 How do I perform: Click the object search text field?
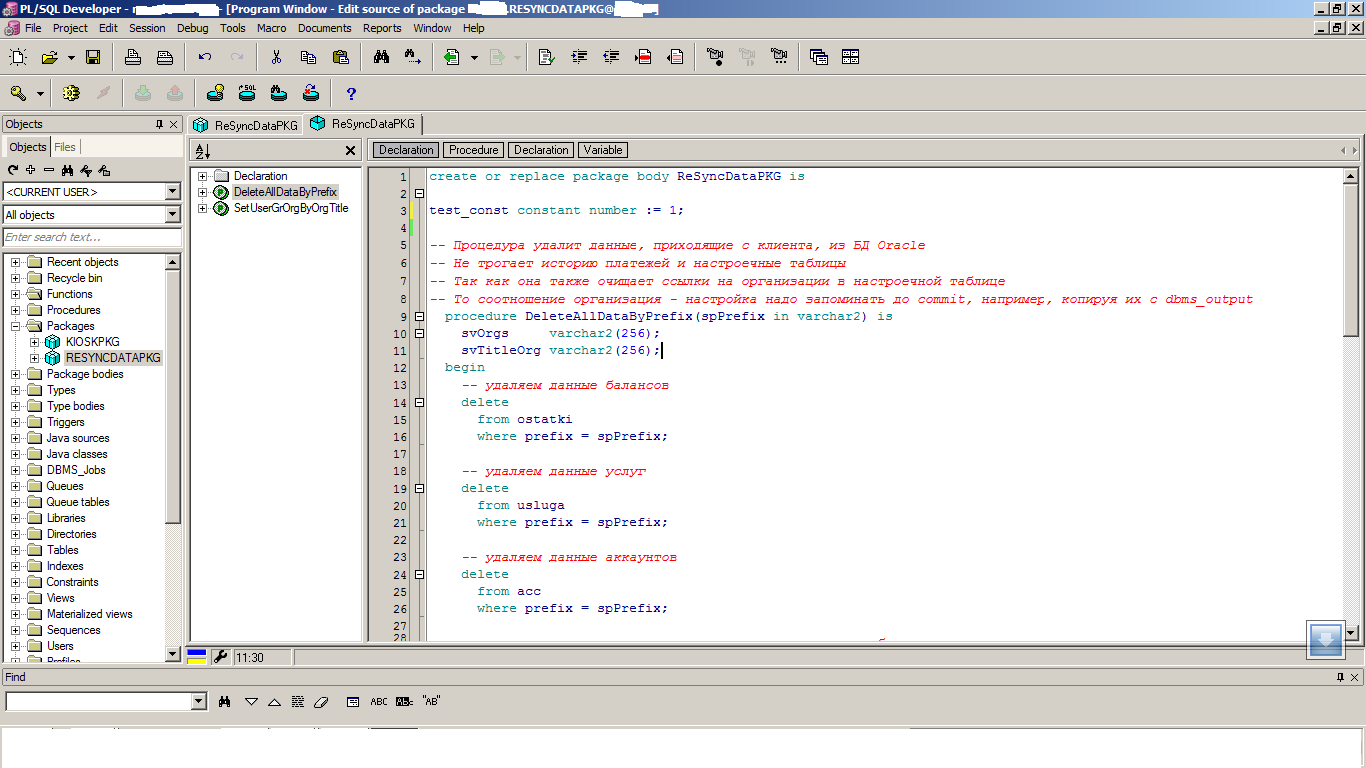92,237
